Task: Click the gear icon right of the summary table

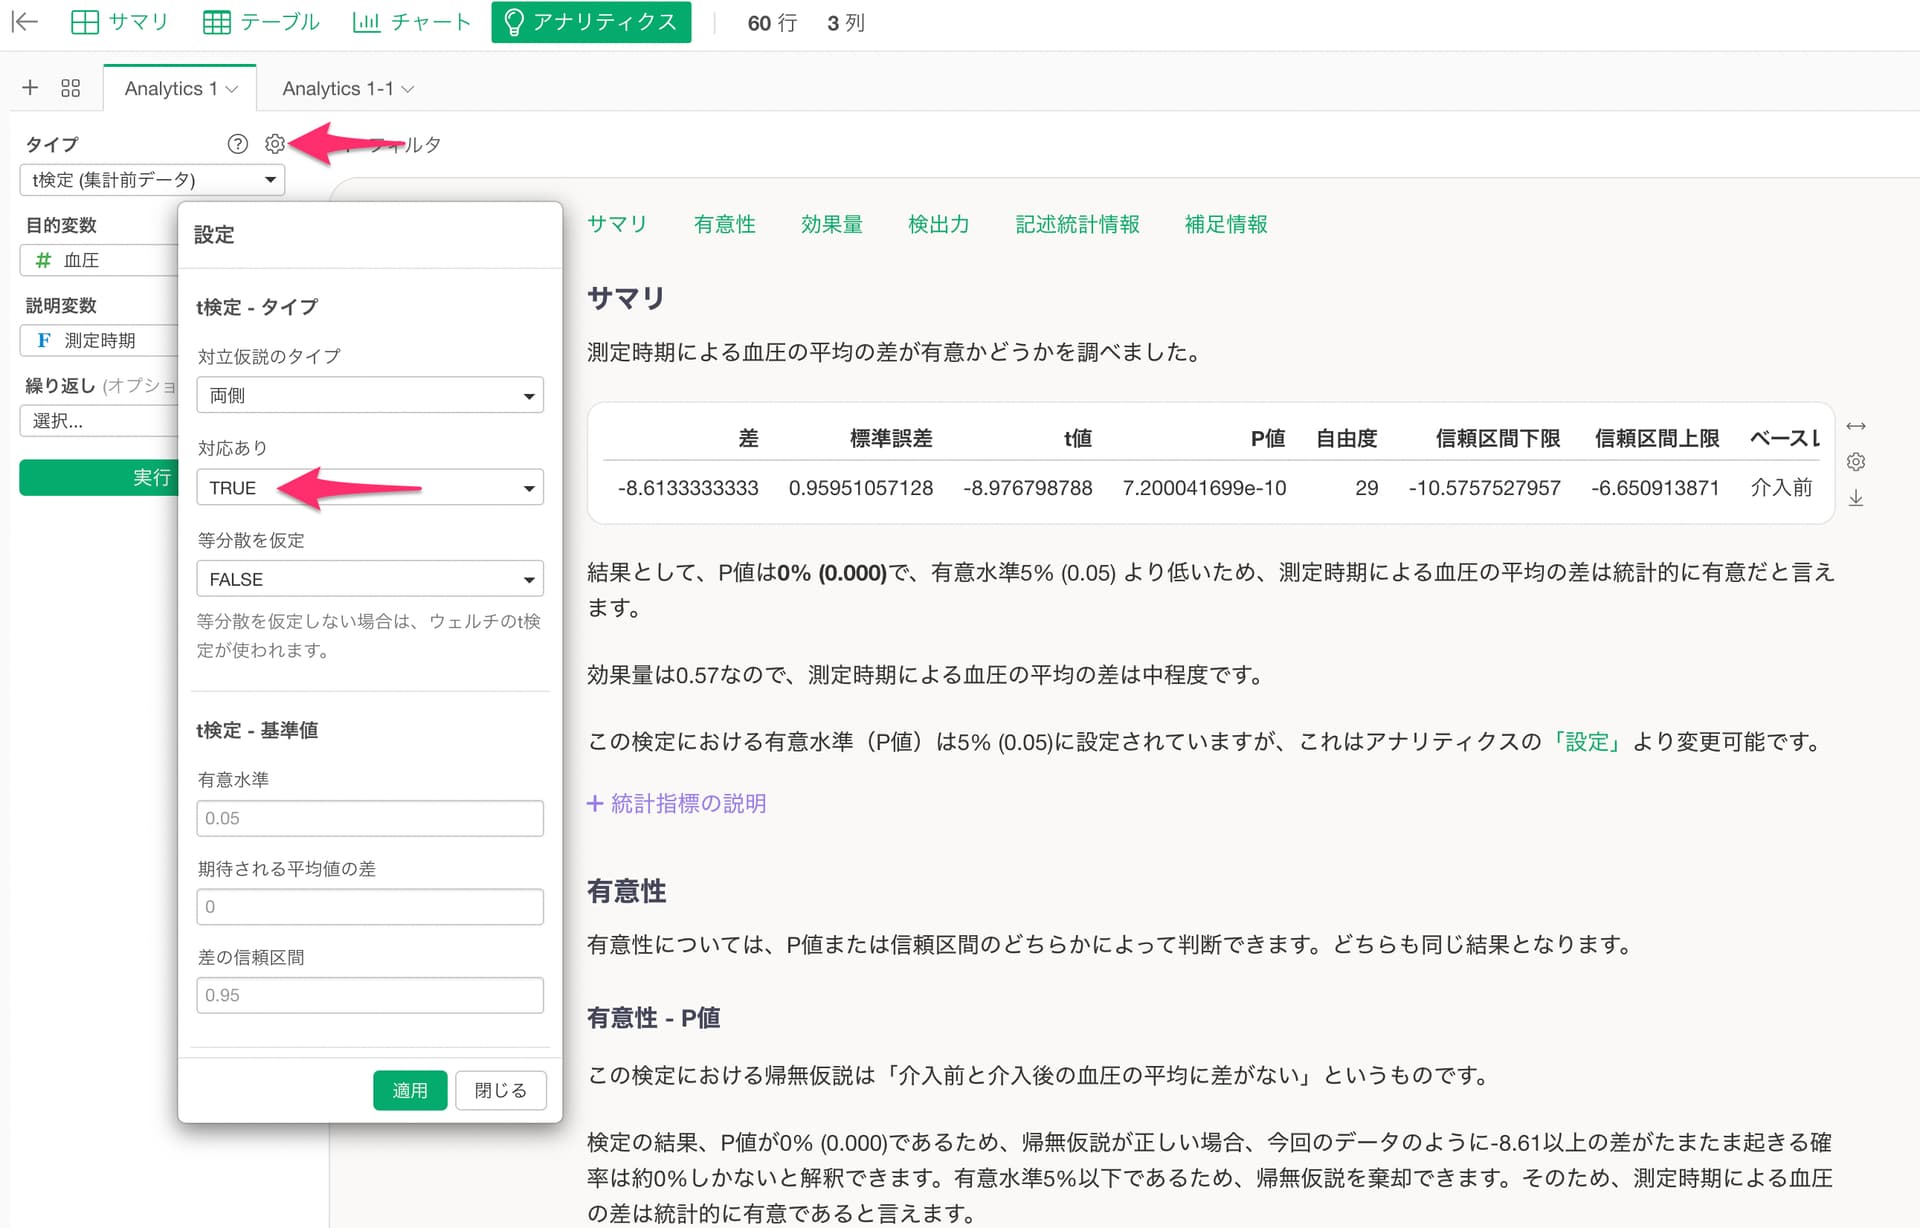Action: tap(1856, 462)
